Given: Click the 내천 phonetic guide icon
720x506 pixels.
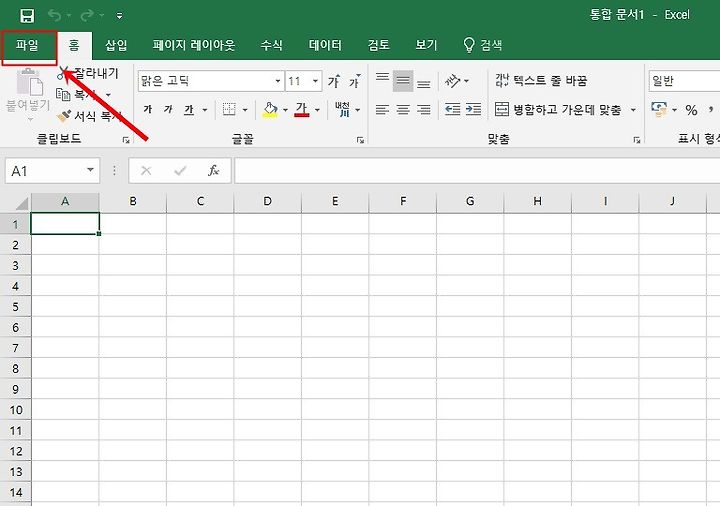Looking at the screenshot, I should (x=343, y=109).
